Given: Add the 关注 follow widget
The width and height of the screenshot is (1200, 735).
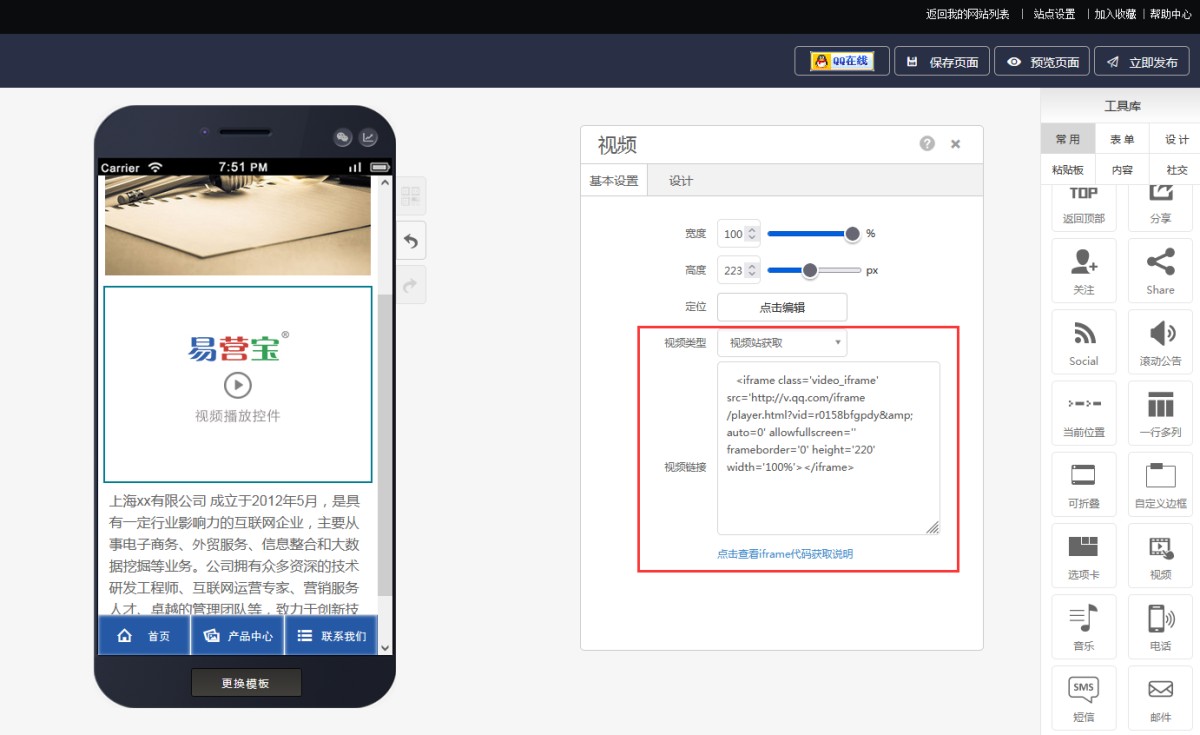Looking at the screenshot, I should pos(1084,271).
